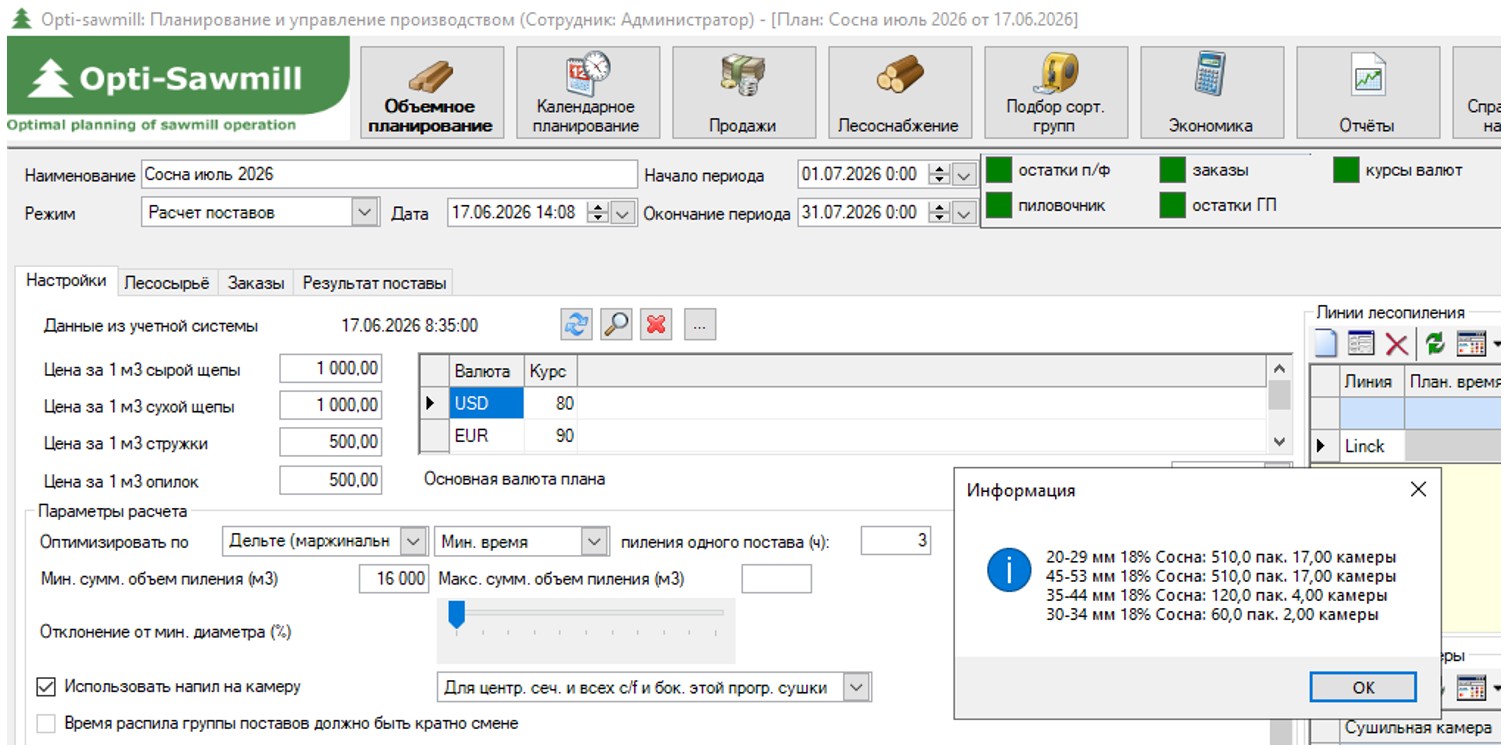
Task: Switch to the Результат поставы tab
Action: 374,283
